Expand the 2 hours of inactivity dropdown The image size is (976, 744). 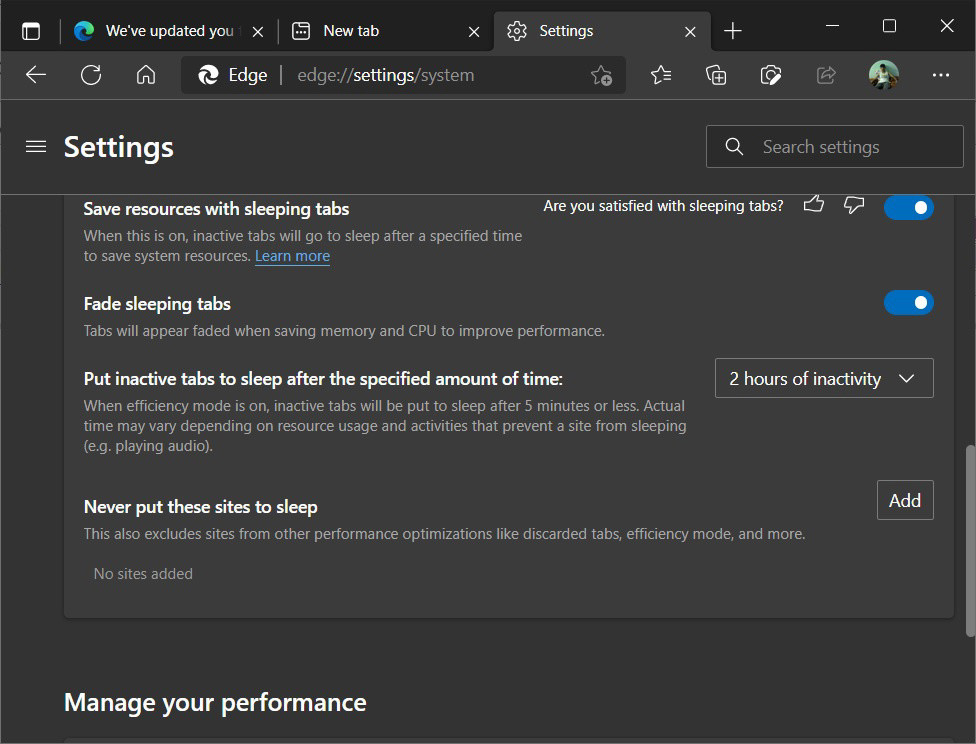click(824, 379)
